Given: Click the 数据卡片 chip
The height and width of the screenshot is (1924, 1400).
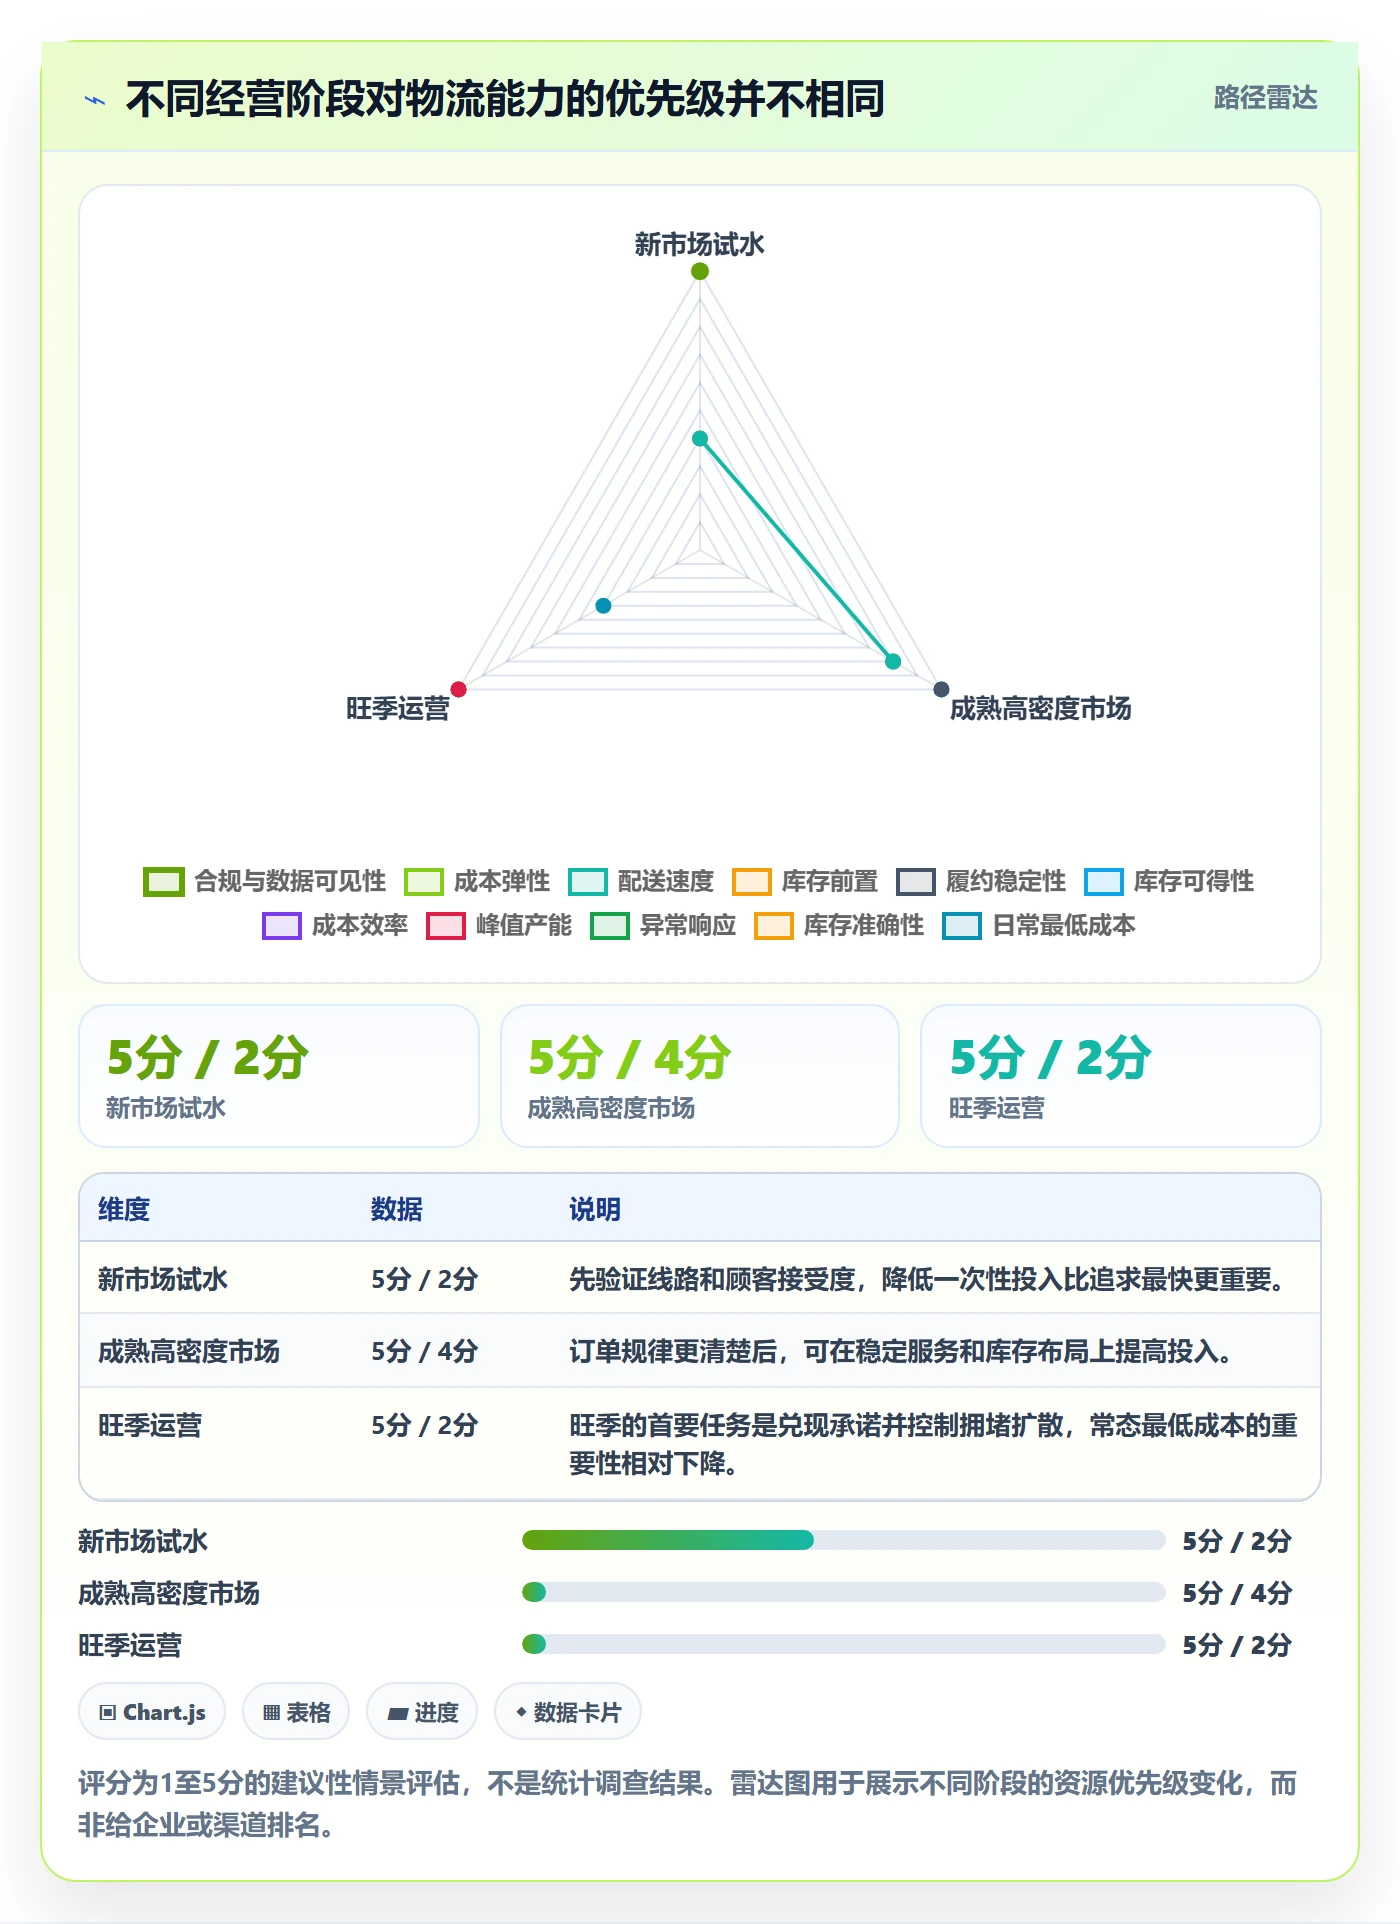Looking at the screenshot, I should [x=568, y=1712].
